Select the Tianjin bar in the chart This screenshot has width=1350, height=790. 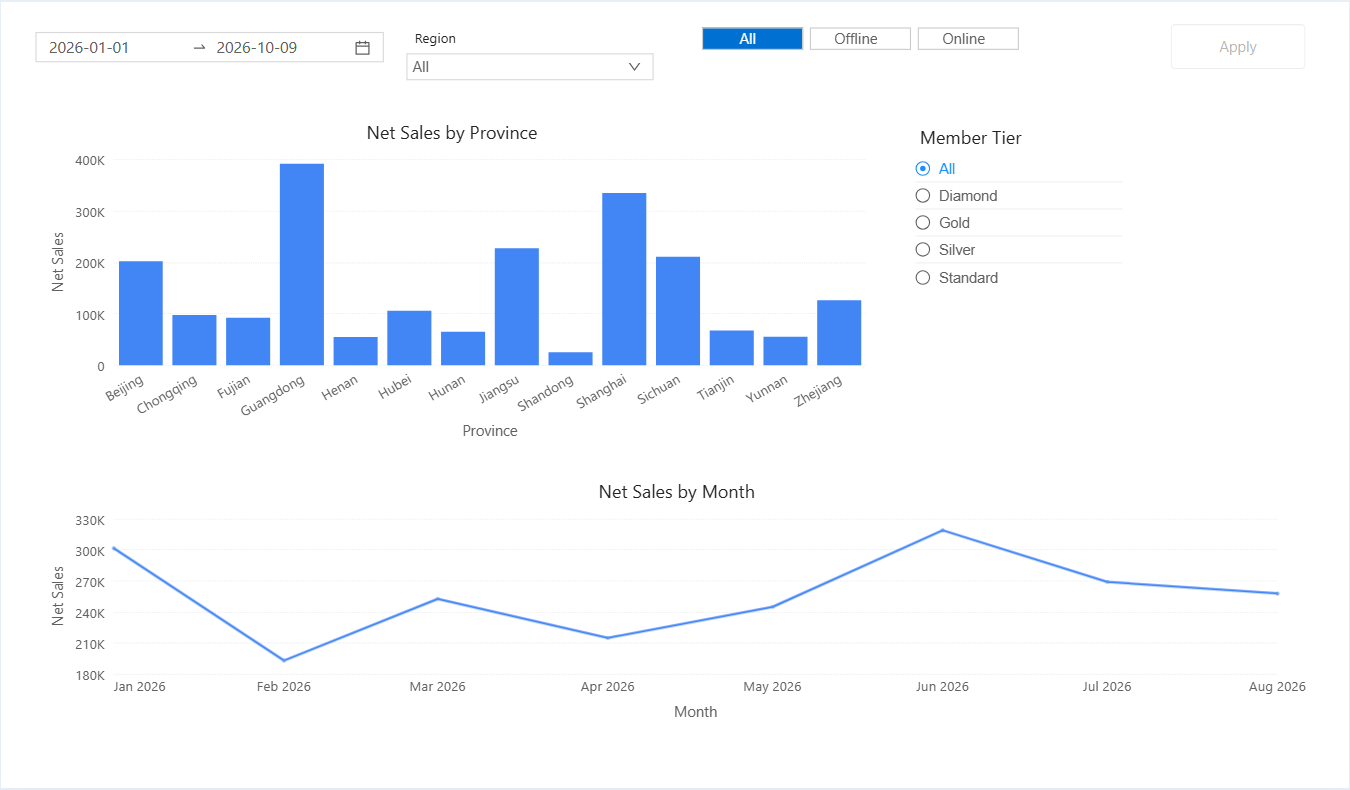732,348
